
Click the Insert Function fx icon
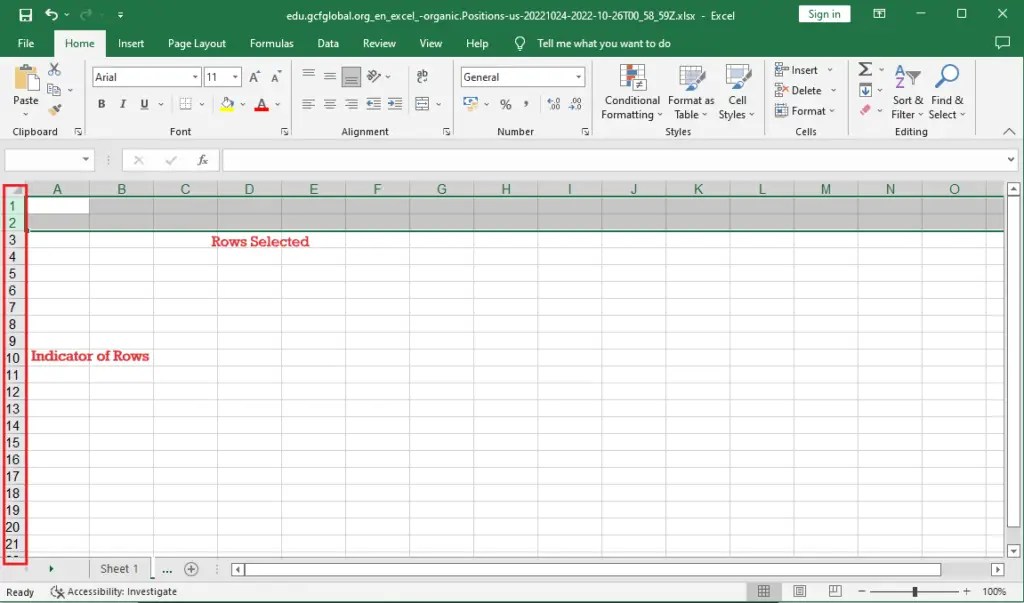(202, 160)
